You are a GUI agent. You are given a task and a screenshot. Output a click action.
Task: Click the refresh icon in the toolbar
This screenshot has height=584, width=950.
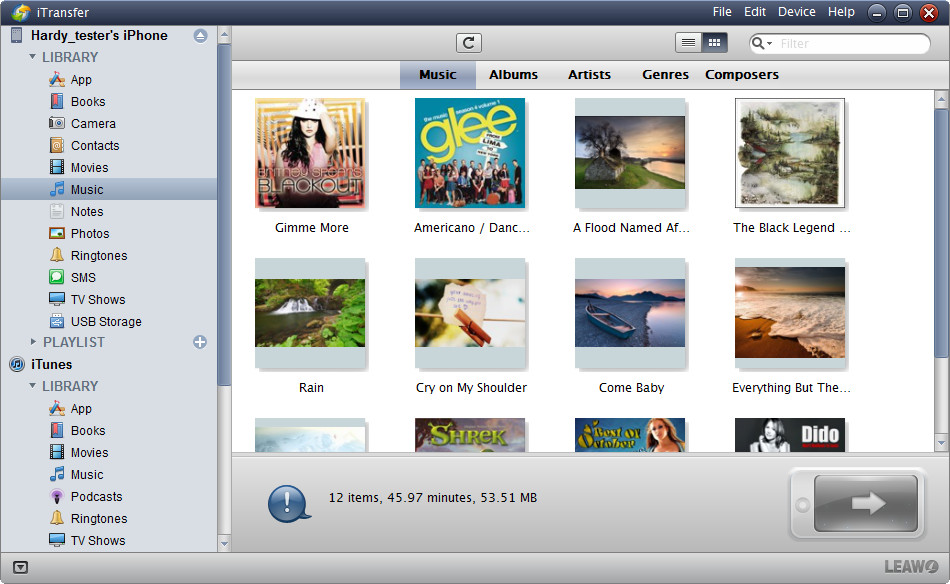pyautogui.click(x=469, y=43)
